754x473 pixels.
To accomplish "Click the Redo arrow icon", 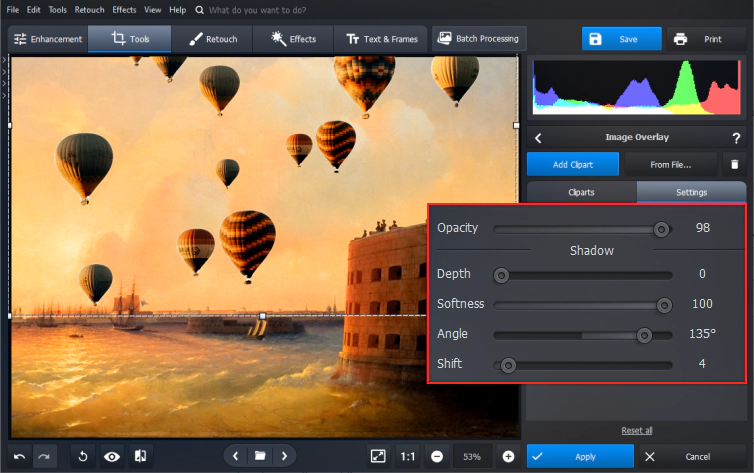I will point(44,456).
